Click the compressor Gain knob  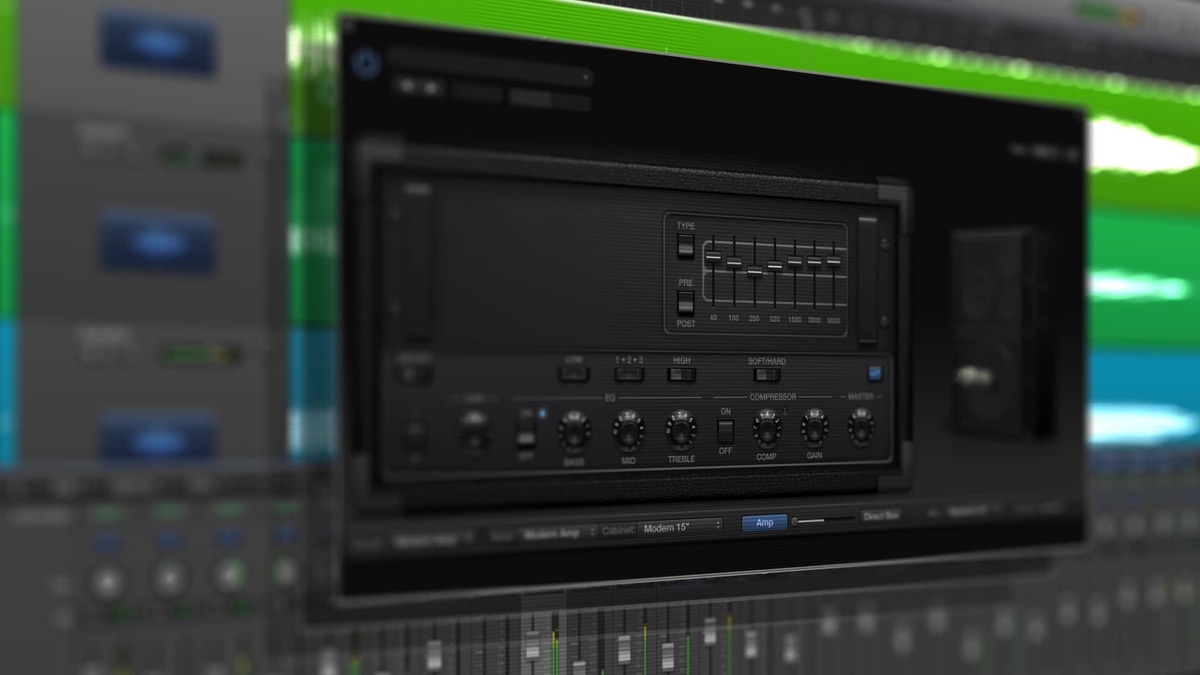pyautogui.click(x=814, y=428)
